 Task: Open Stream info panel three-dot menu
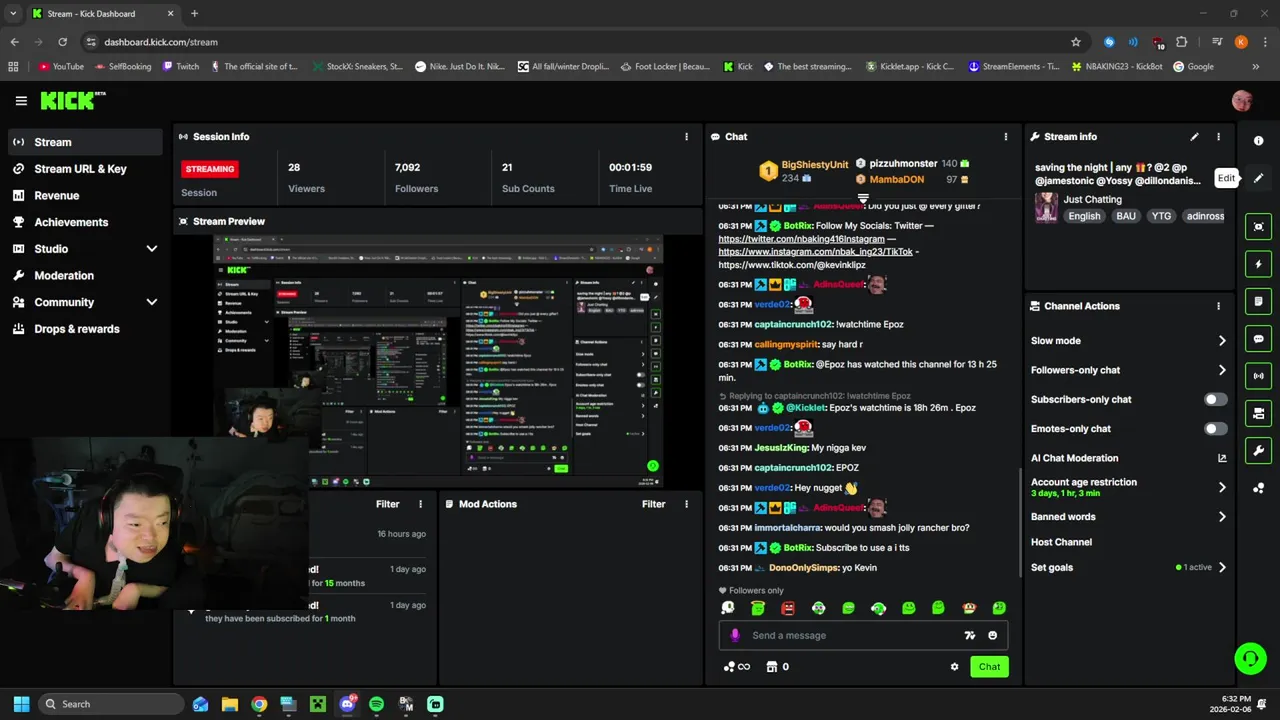tap(1218, 137)
